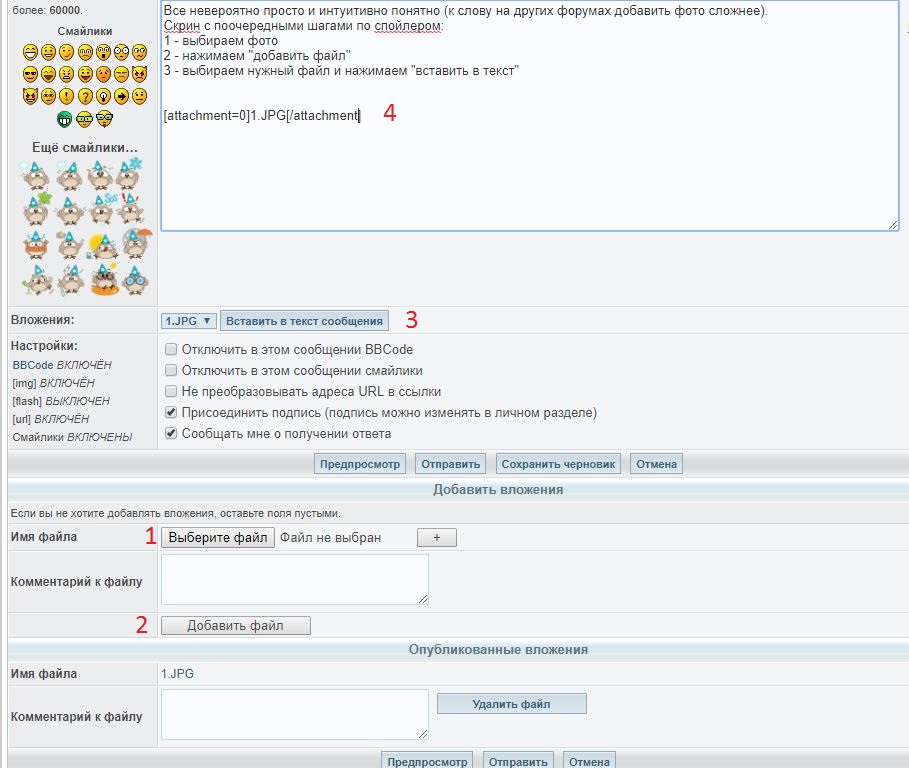Uncheck 'Сообщать мне о получении ответа'

point(171,434)
